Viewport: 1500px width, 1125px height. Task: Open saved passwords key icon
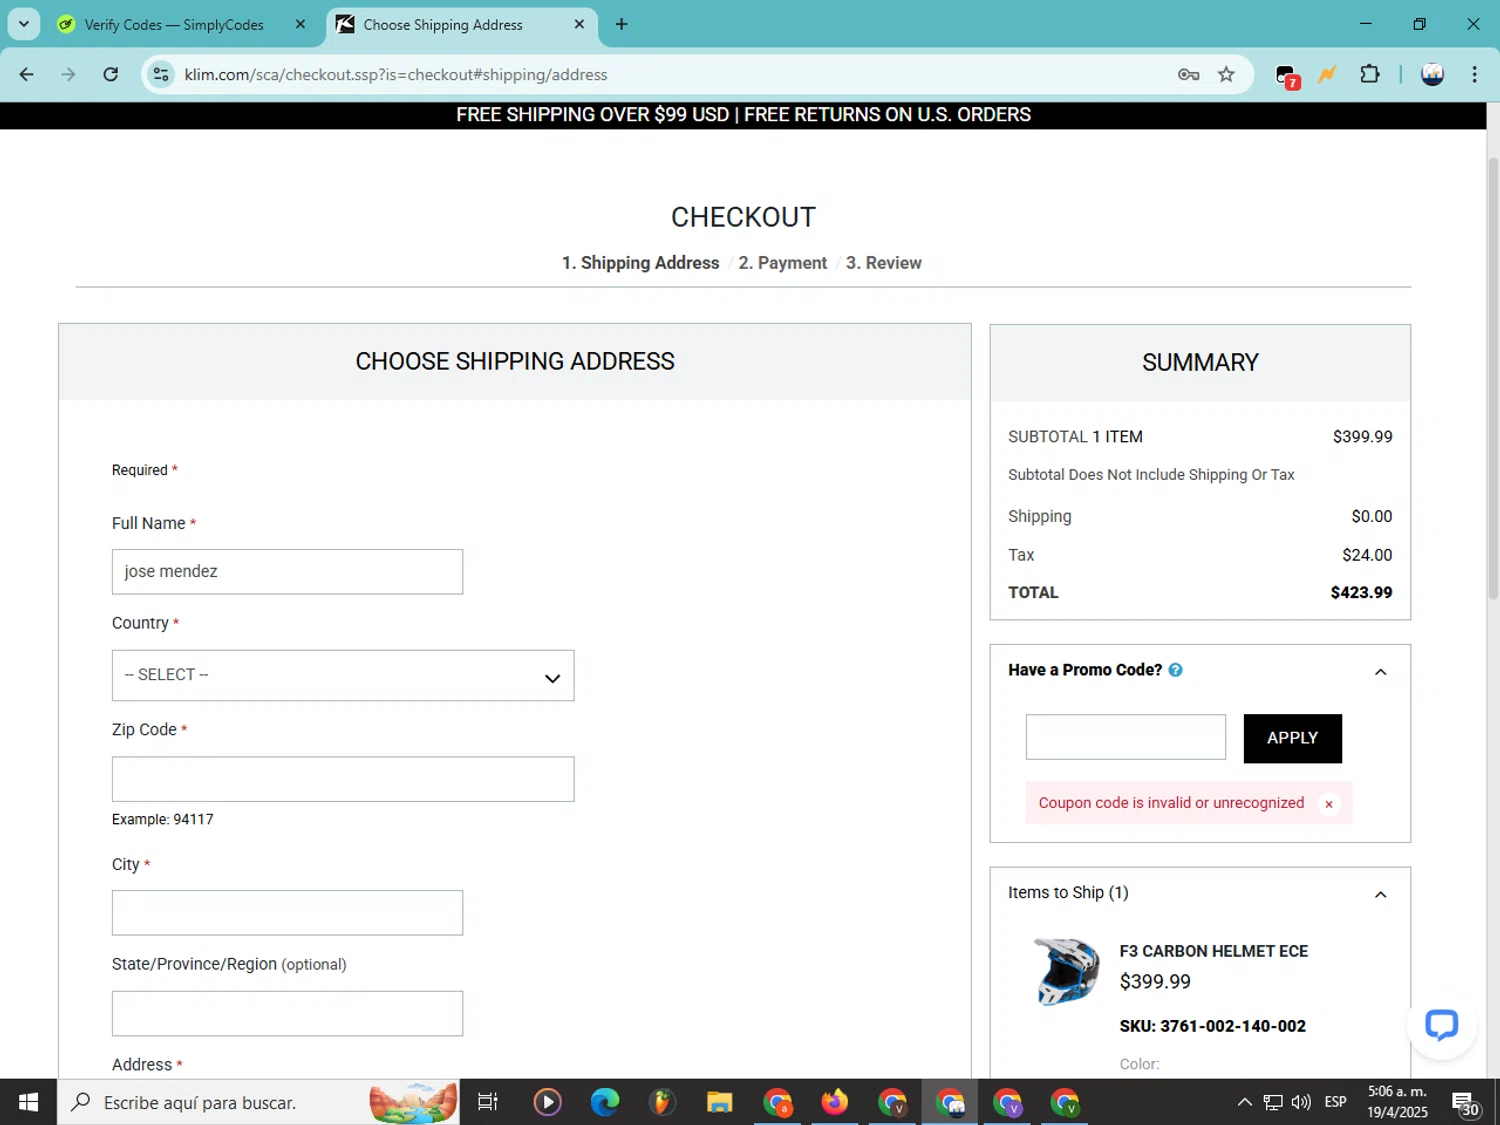coord(1188,74)
